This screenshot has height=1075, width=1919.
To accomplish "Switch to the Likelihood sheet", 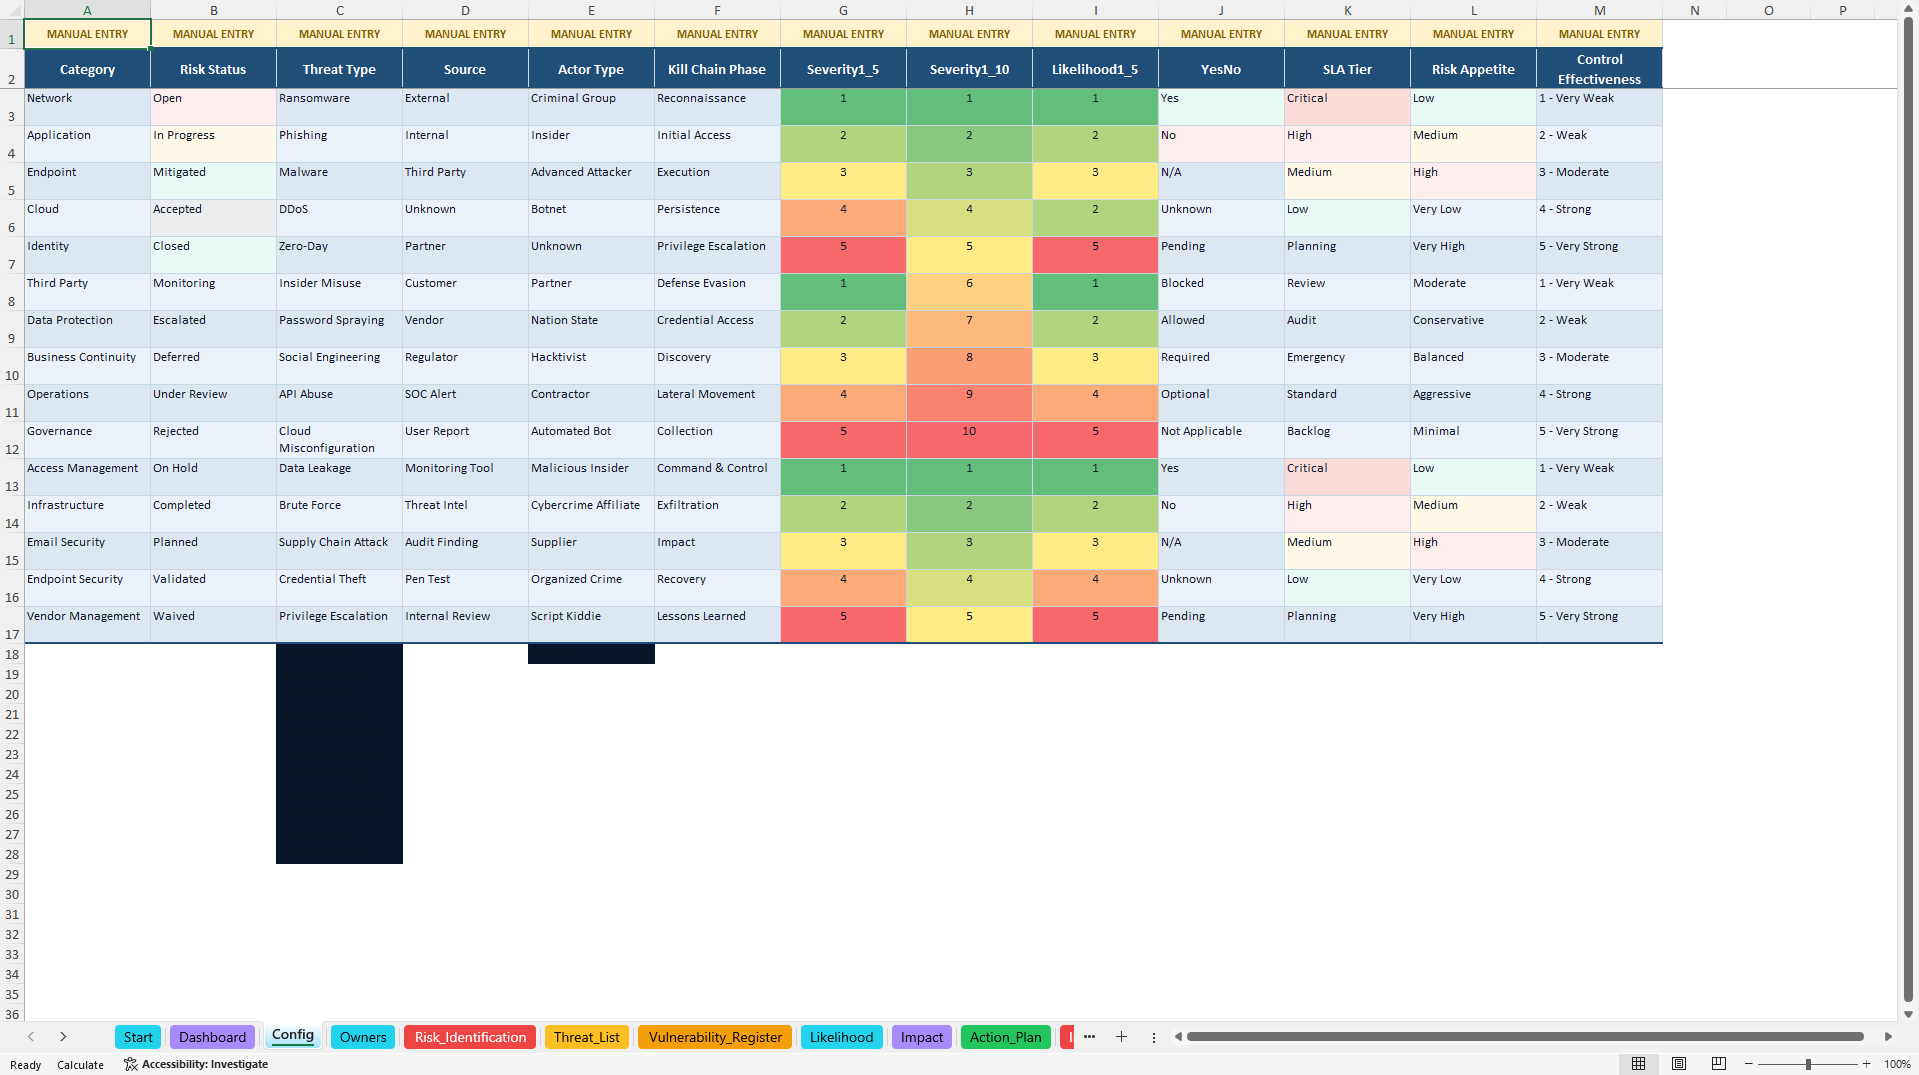I will pos(841,1037).
